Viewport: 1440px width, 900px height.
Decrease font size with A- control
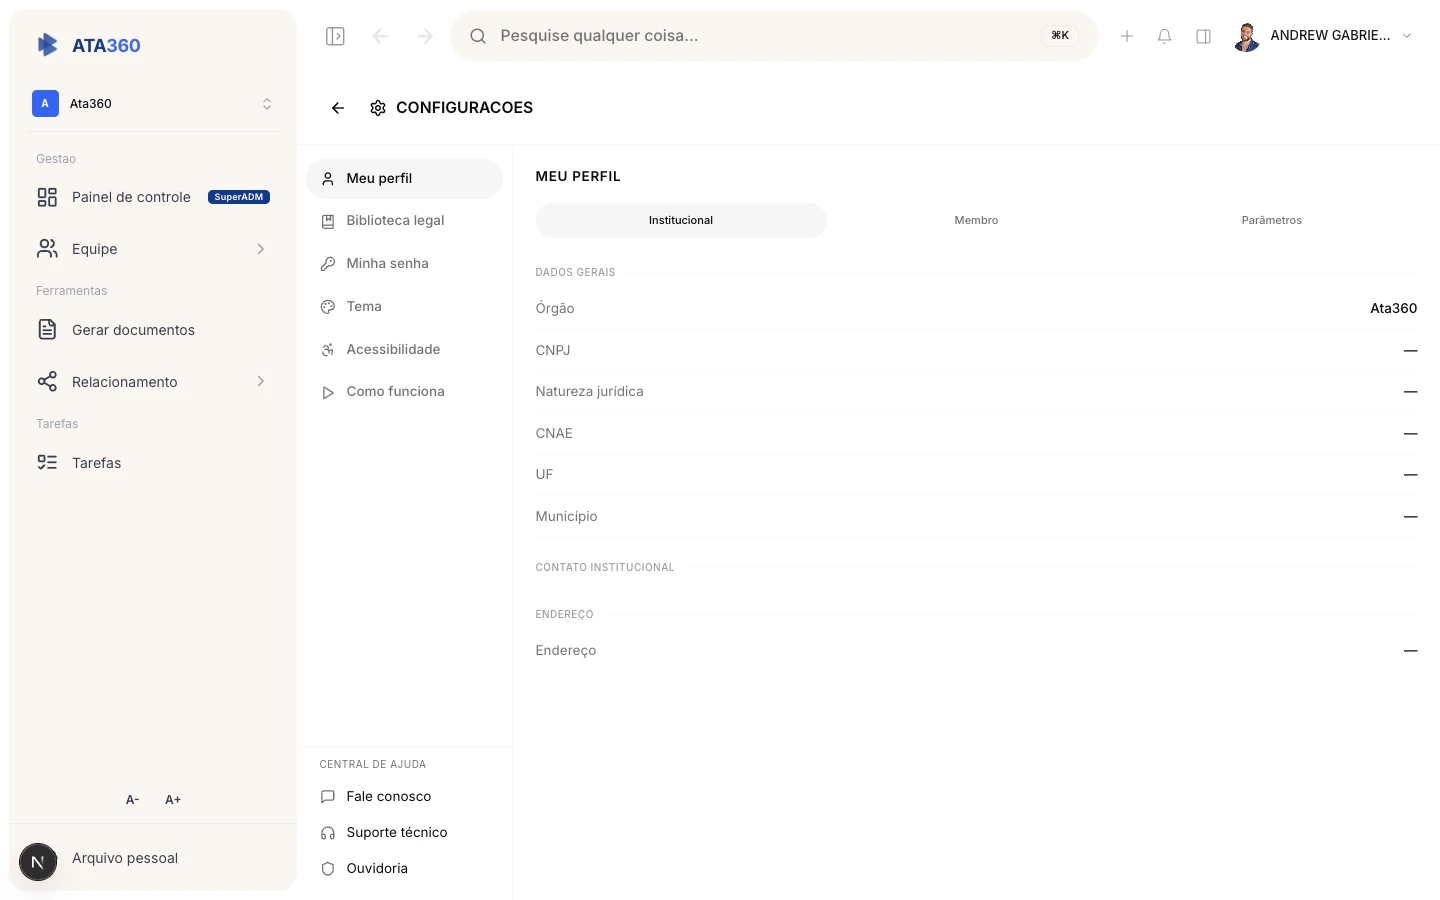[132, 799]
